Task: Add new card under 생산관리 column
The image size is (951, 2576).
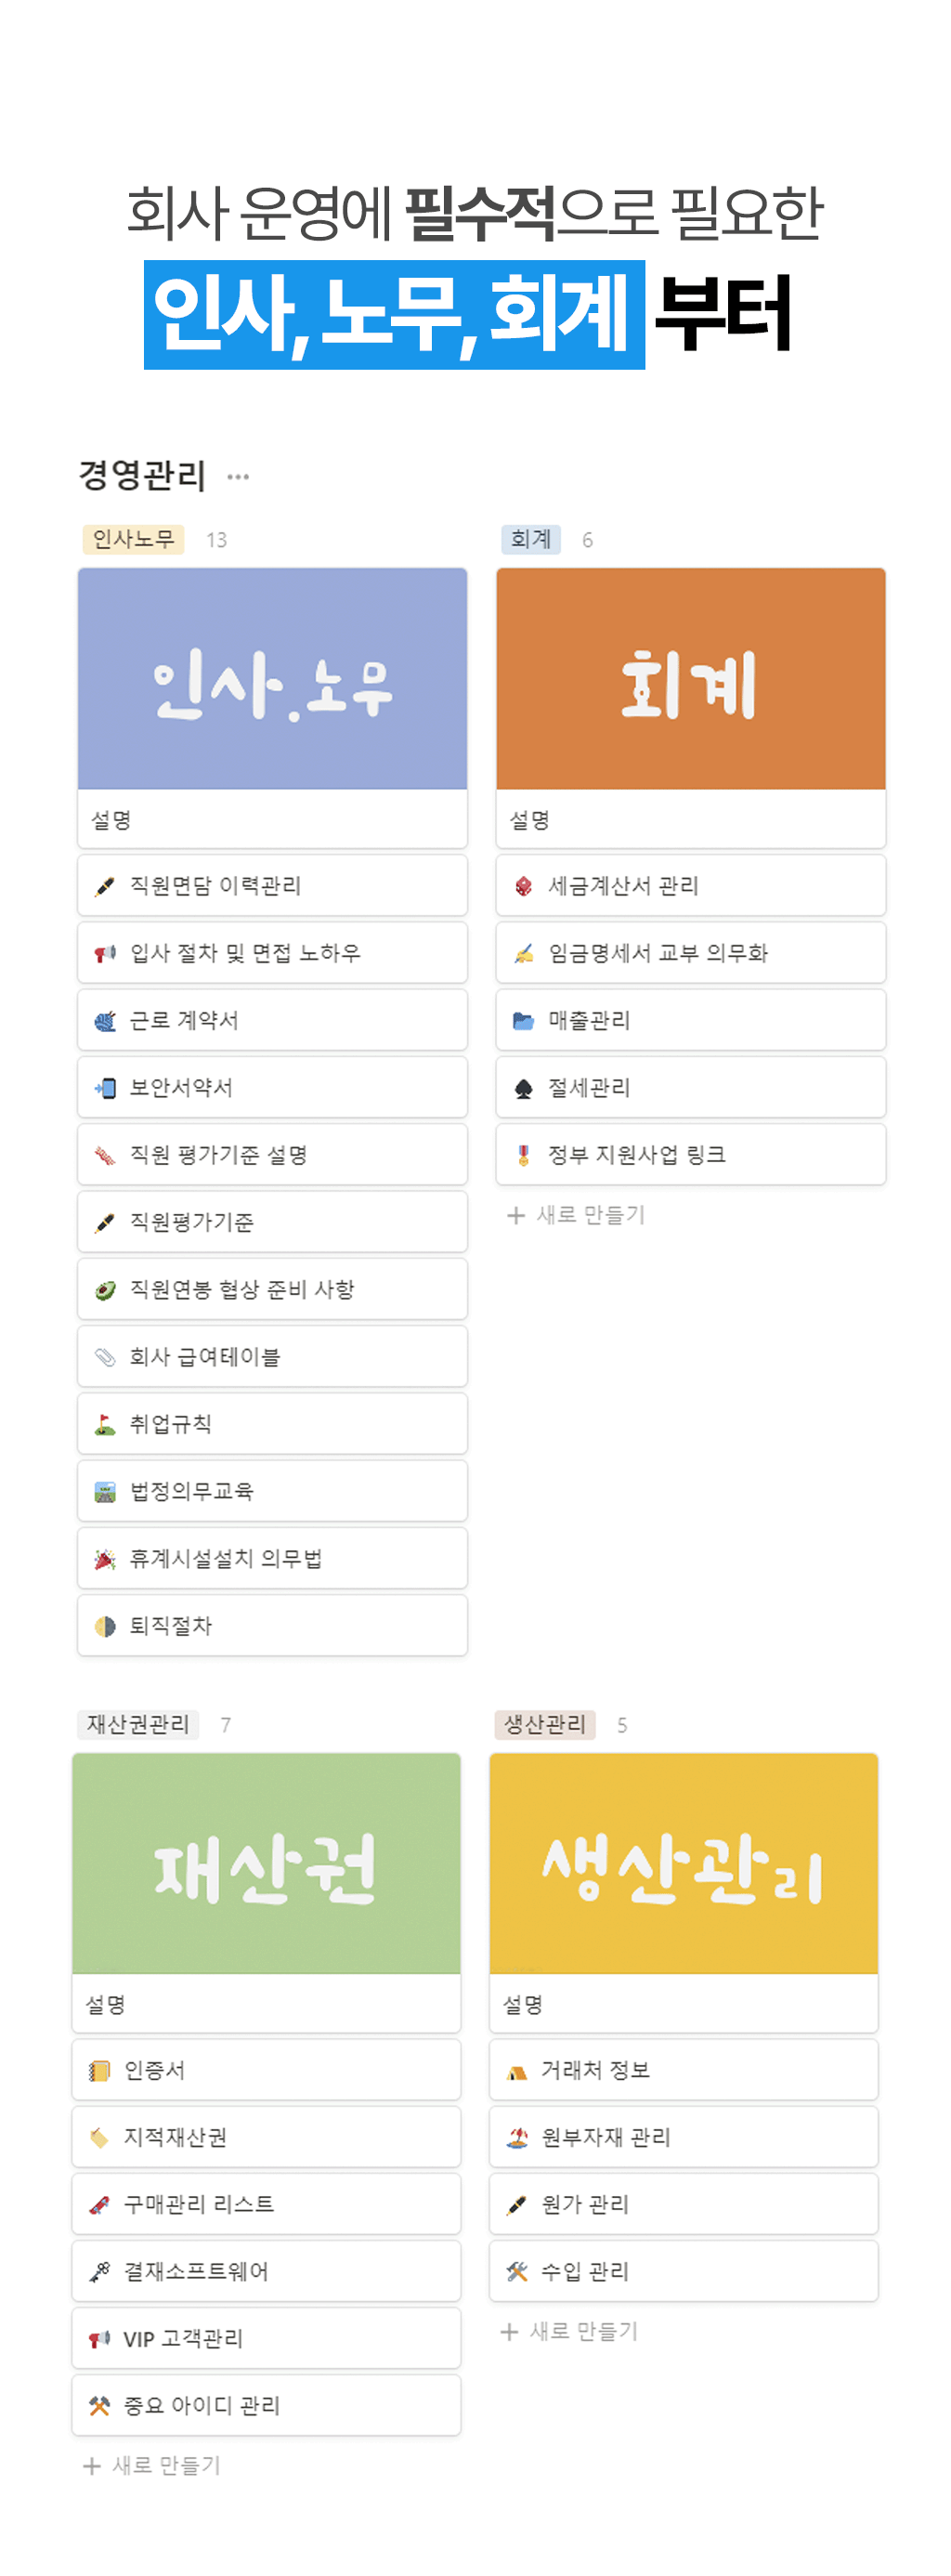Action: coord(570,2331)
